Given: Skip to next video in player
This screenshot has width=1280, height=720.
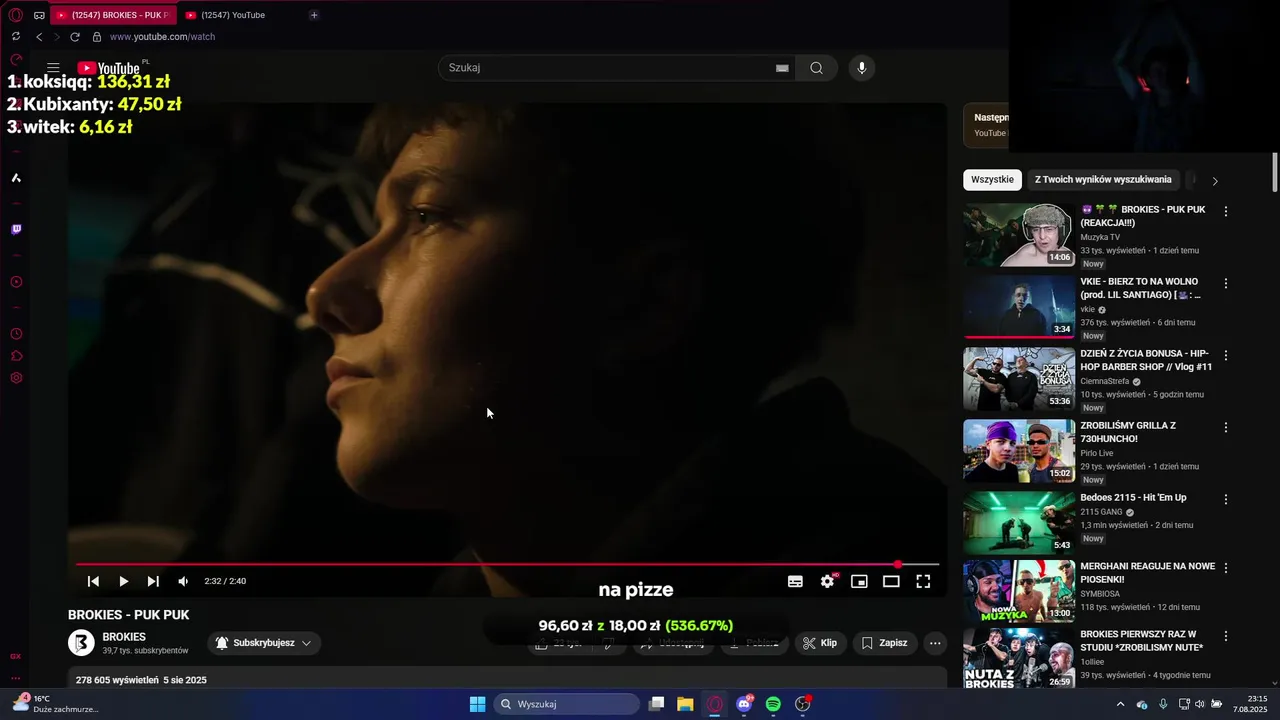Looking at the screenshot, I should tap(153, 581).
